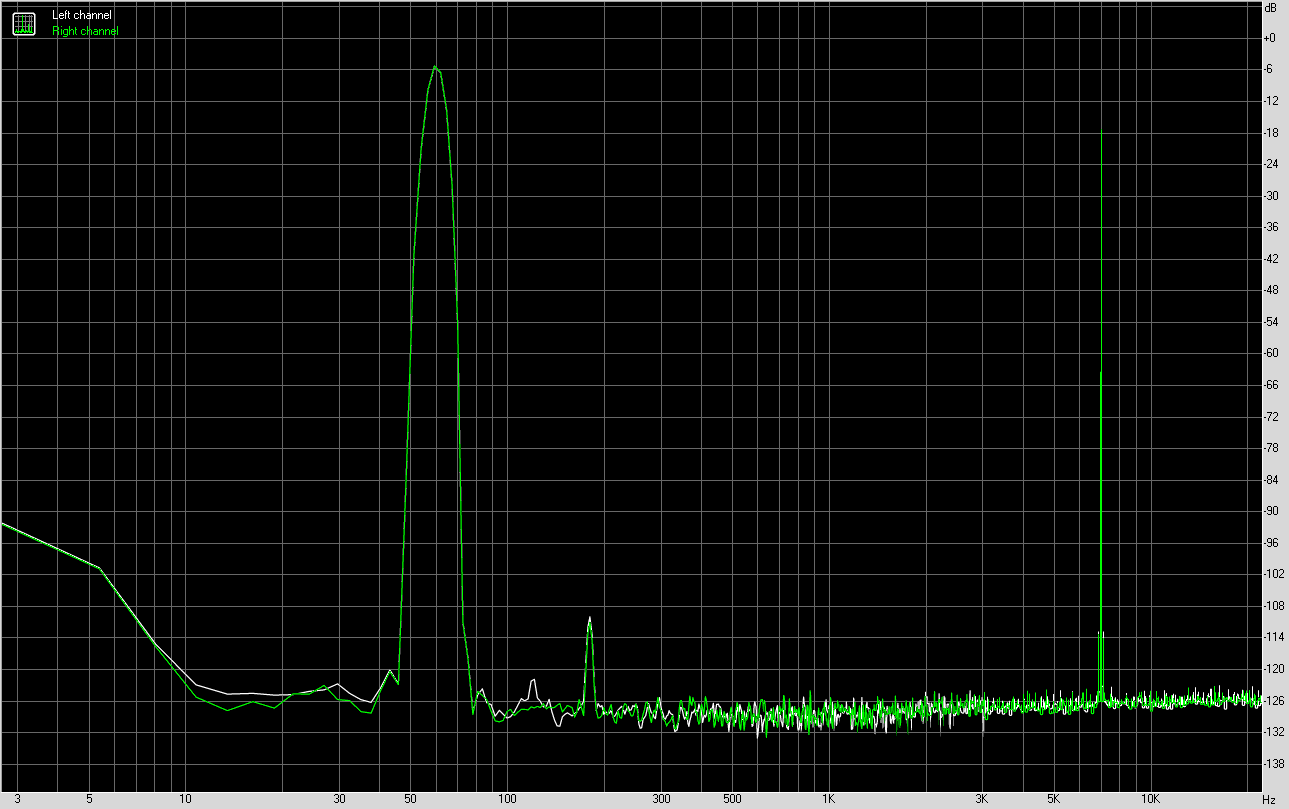1289x809 pixels.
Task: Click the "-54" dB axis value
Action: pyautogui.click(x=1272, y=322)
